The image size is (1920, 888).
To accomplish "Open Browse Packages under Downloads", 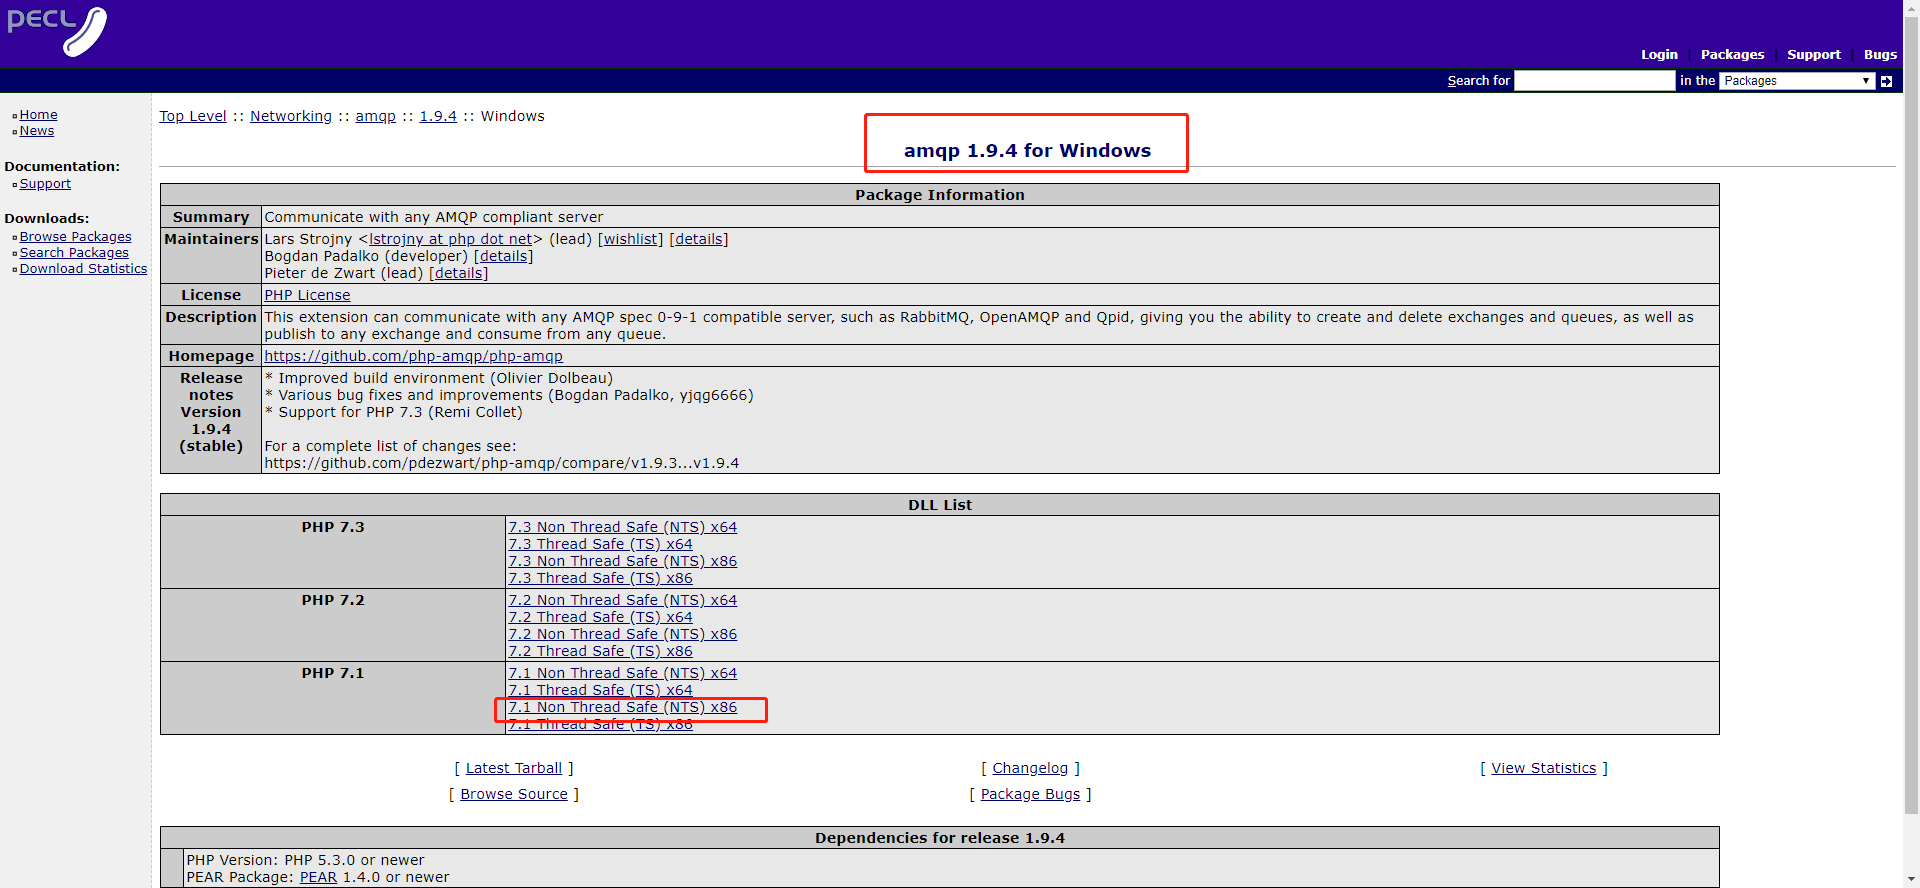I will click(75, 237).
